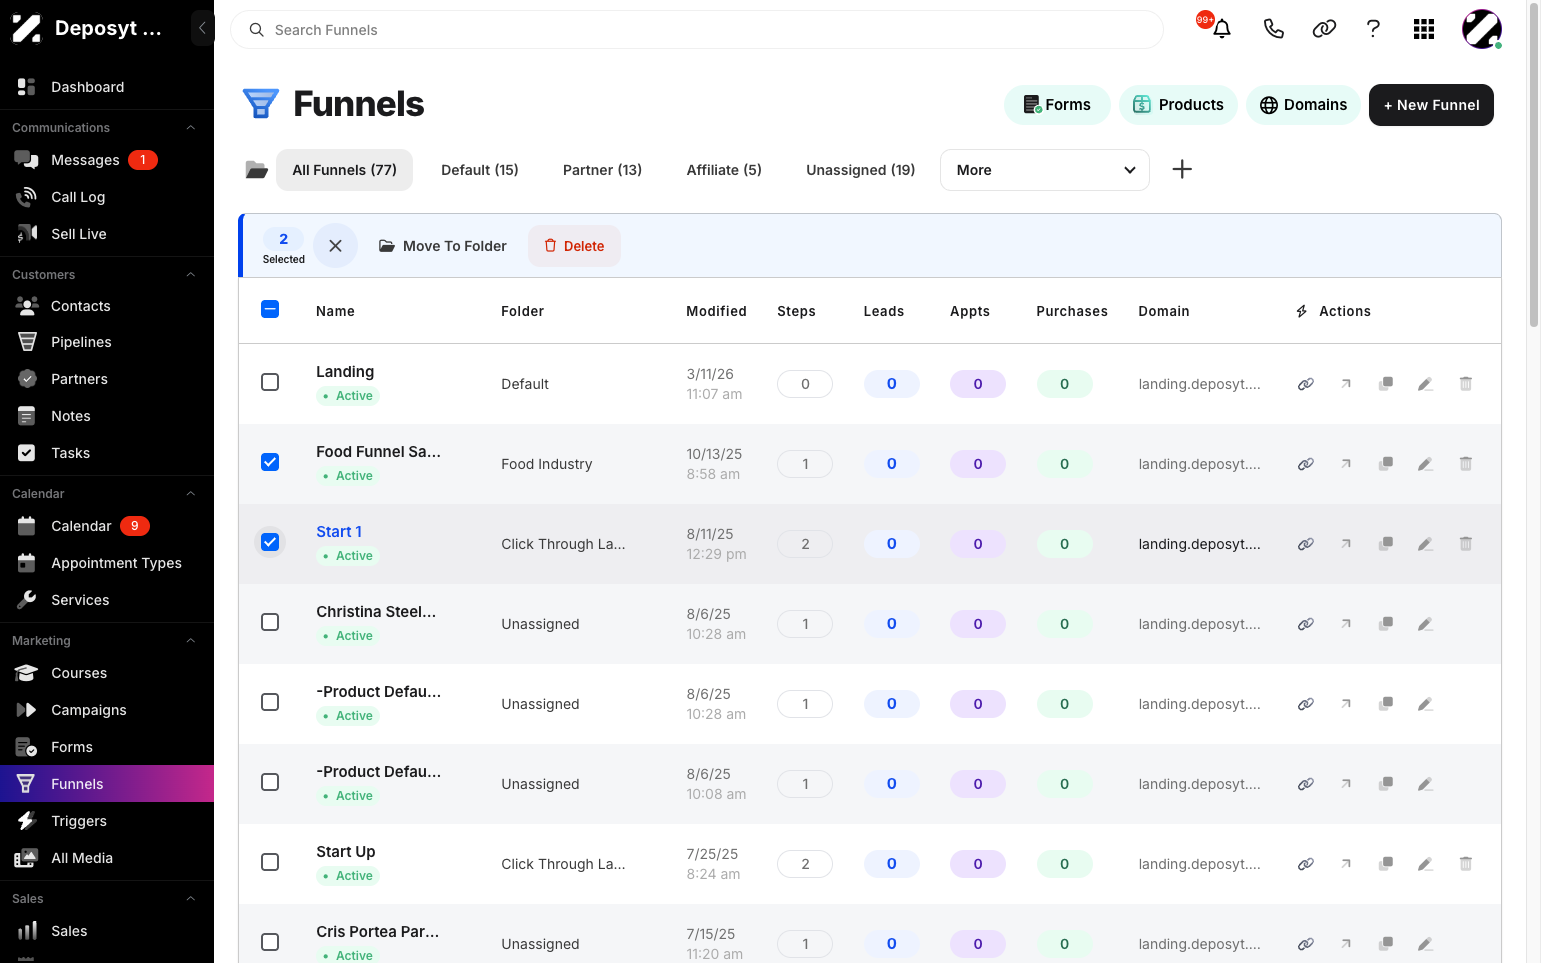Viewport: 1541px width, 963px height.
Task: Open the apps grid menu
Action: click(x=1424, y=29)
